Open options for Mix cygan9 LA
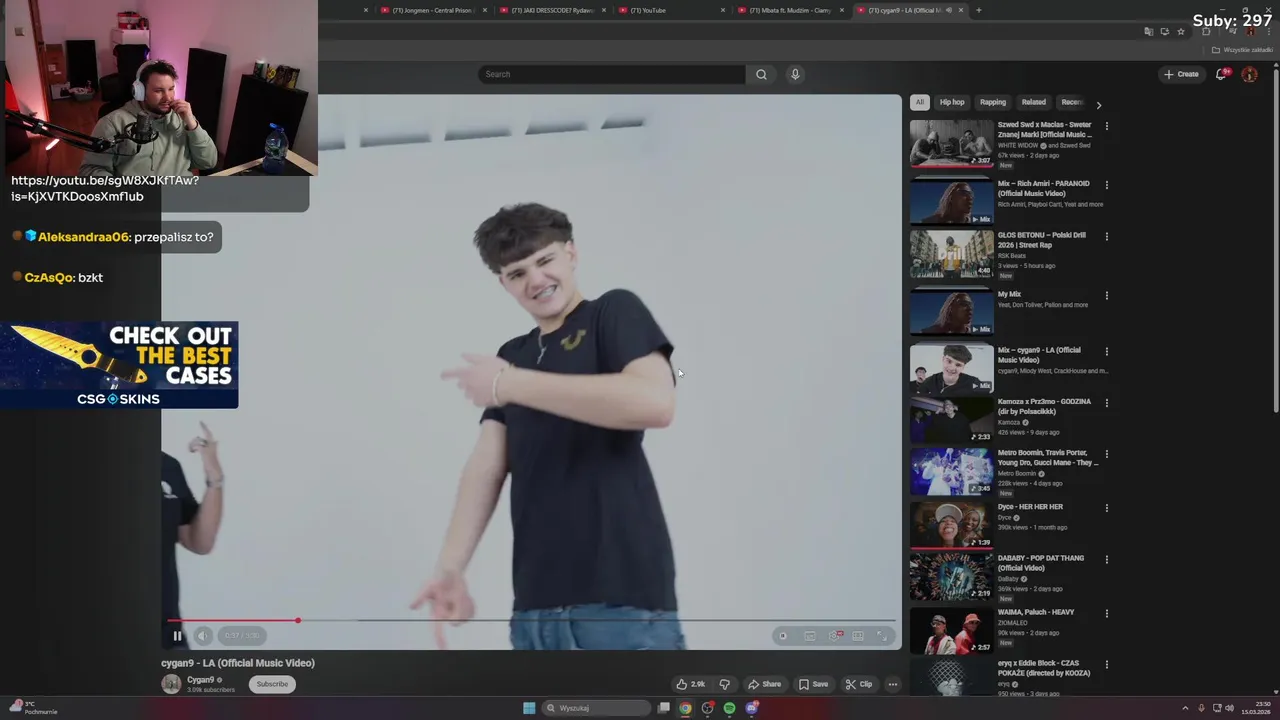 point(1106,351)
